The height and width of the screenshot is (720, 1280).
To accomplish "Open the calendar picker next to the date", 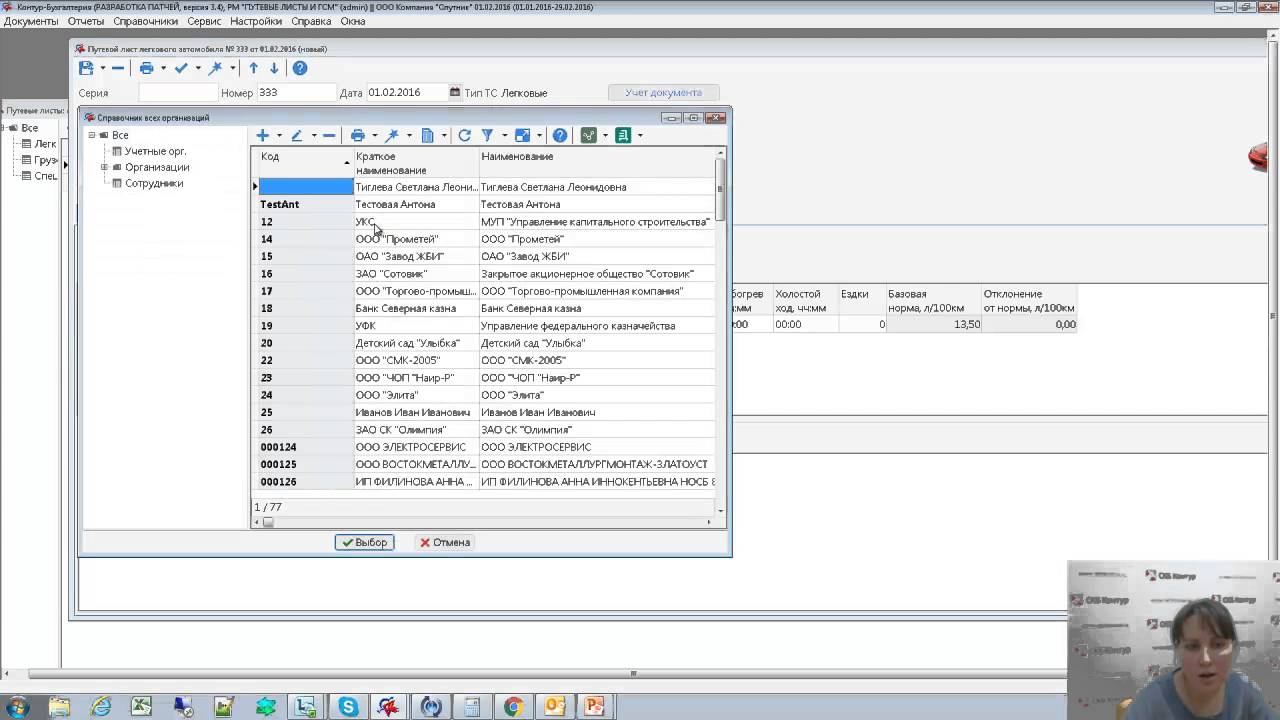I will click(x=455, y=92).
